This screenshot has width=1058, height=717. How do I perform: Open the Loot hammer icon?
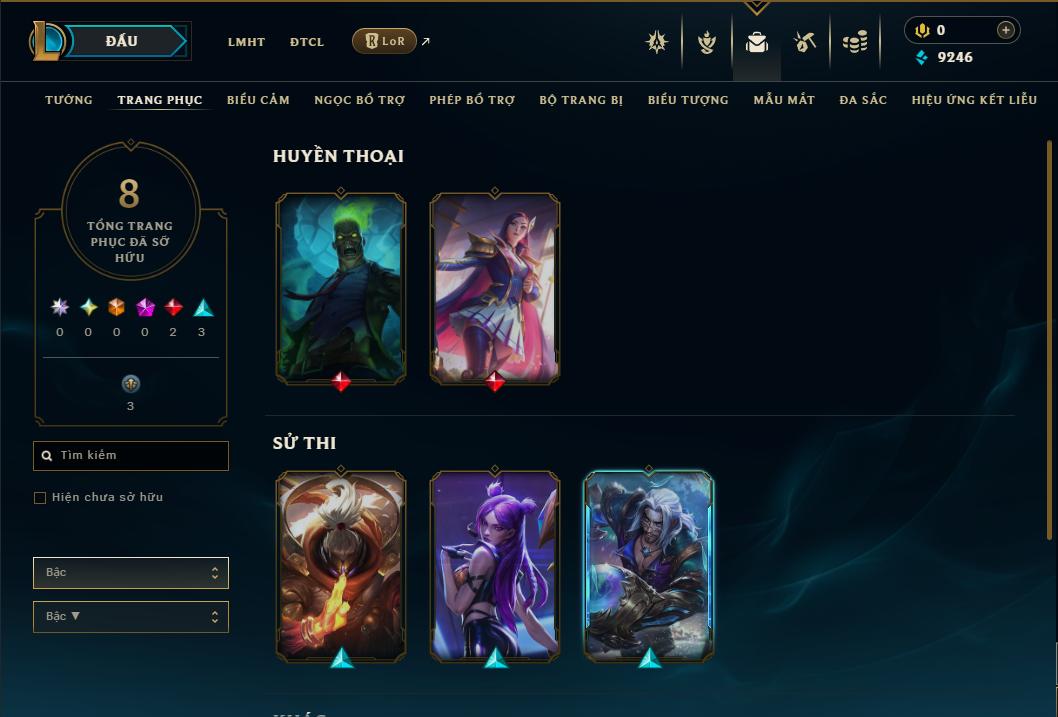(x=805, y=42)
